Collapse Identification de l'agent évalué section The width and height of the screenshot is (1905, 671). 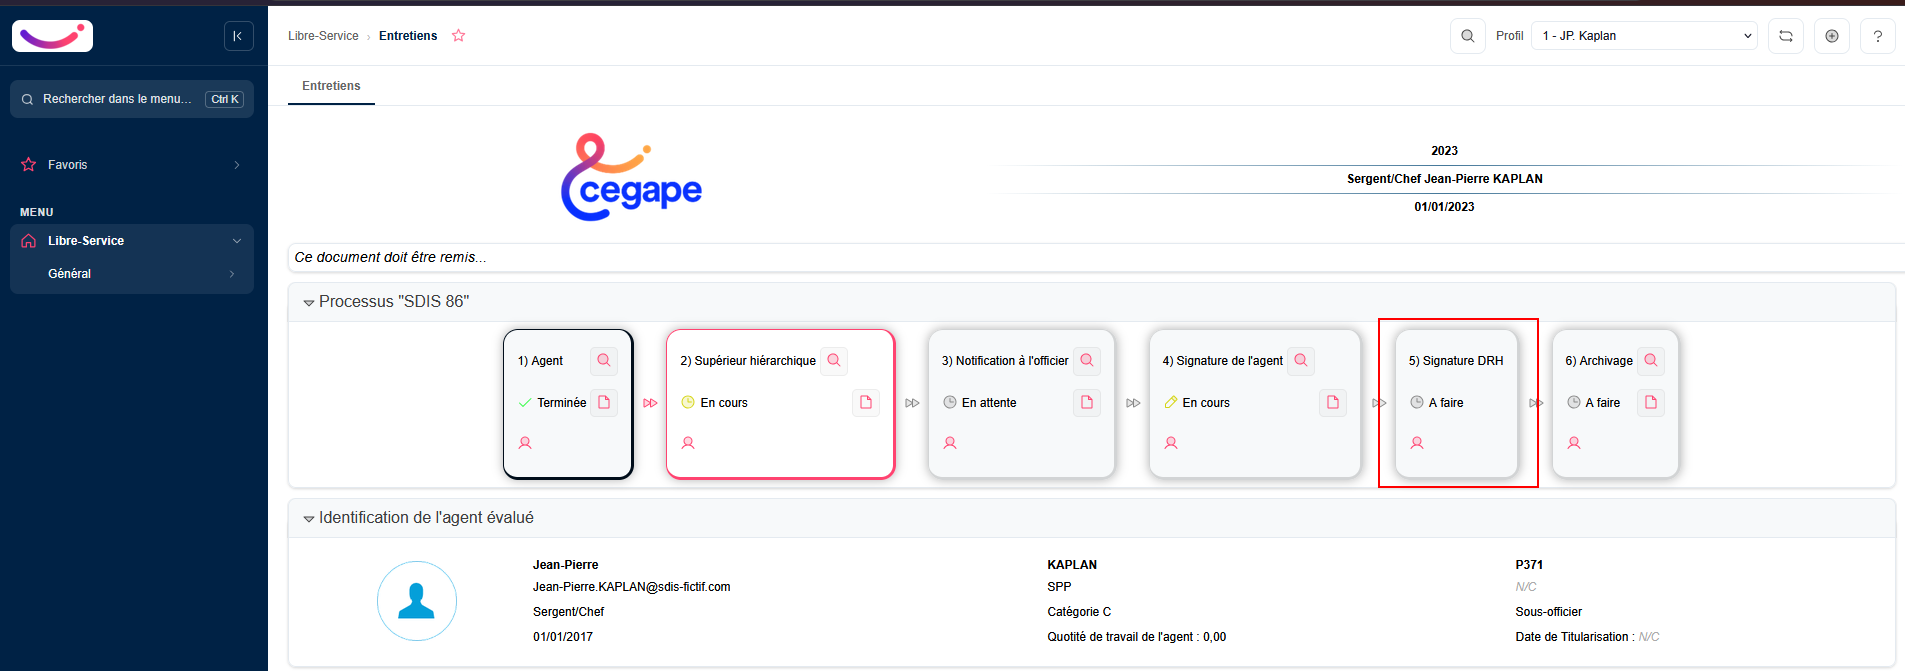pos(309,519)
